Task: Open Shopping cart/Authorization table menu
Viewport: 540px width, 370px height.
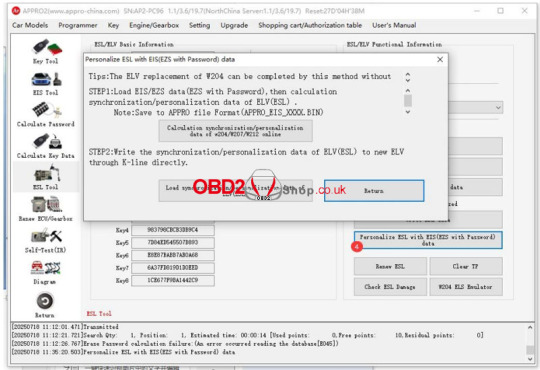Action: pos(310,25)
